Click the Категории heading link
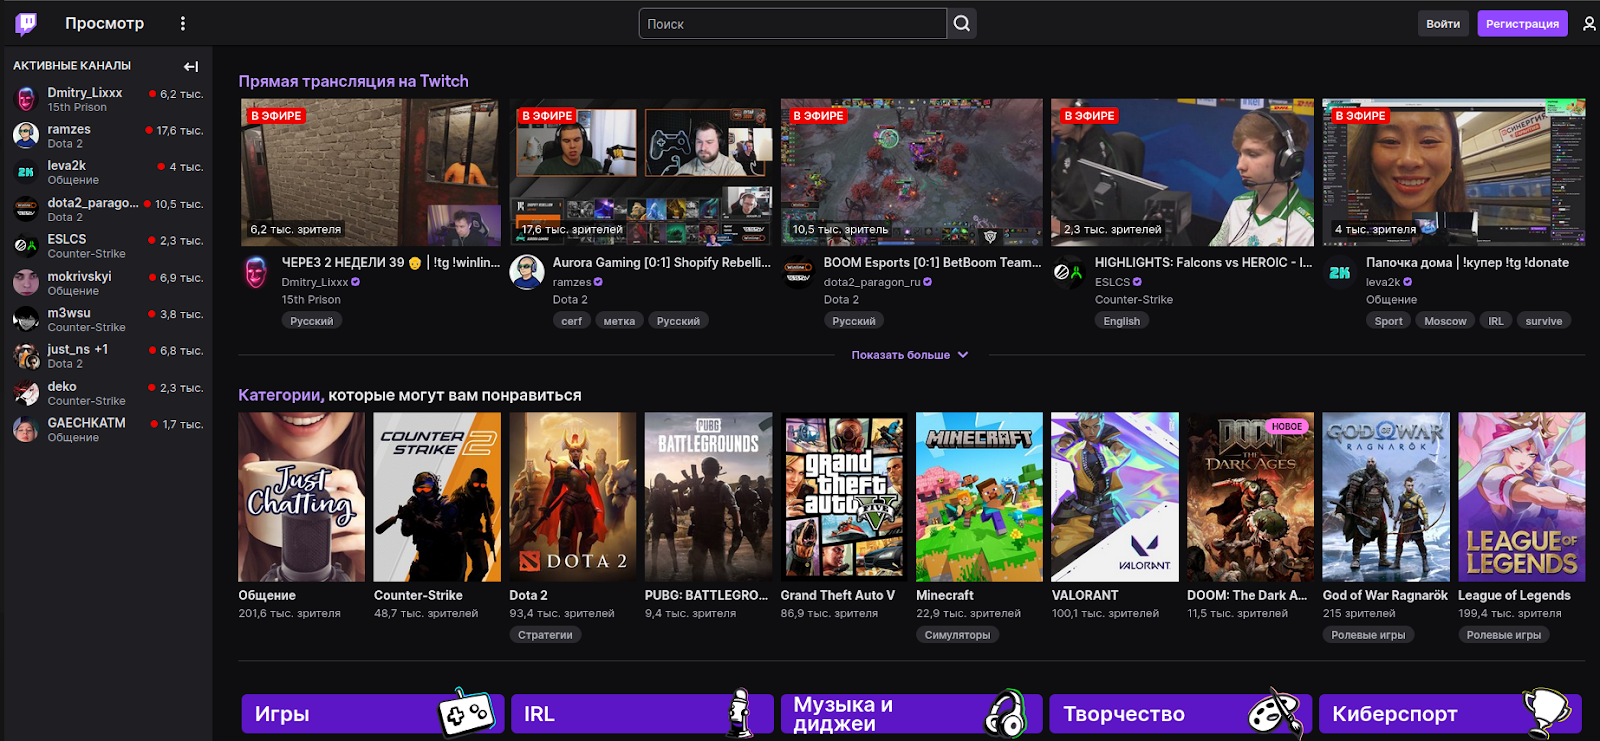The image size is (1600, 741). tap(280, 395)
